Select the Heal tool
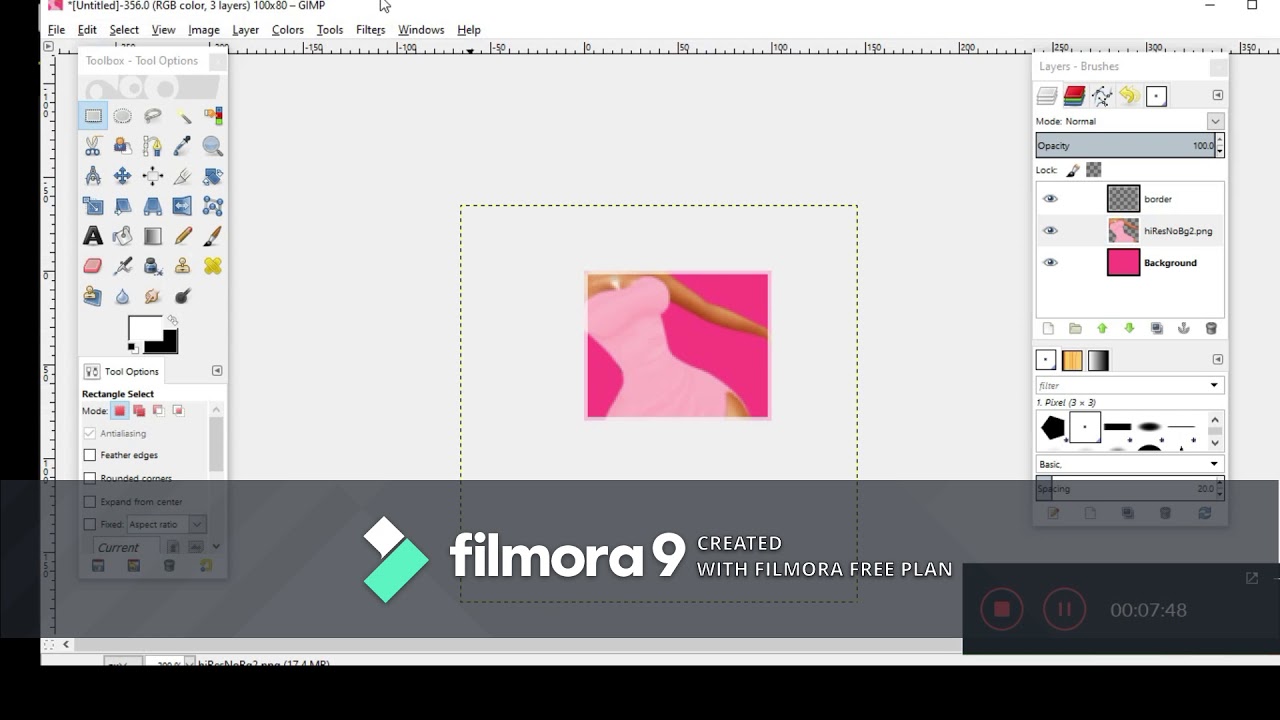The width and height of the screenshot is (1280, 720). 212,266
